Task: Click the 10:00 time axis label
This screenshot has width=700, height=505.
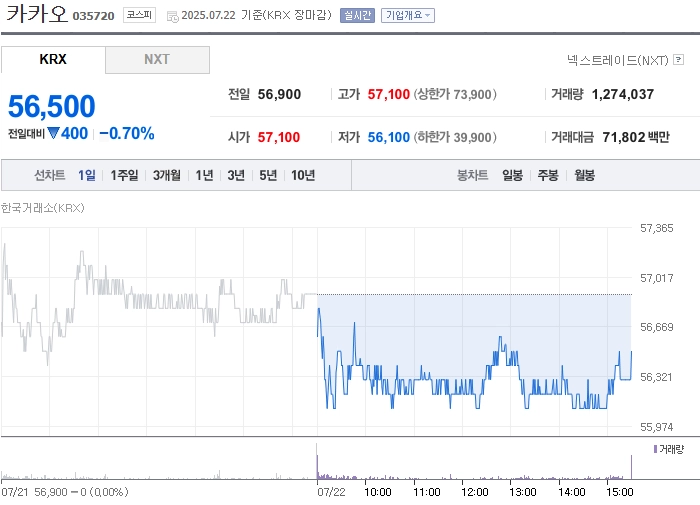Action: 378,492
